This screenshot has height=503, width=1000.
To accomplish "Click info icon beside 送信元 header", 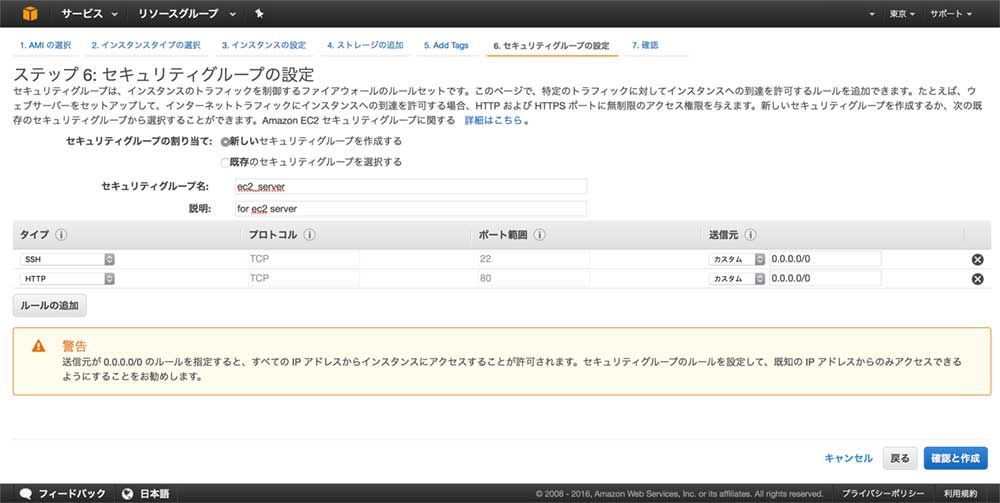I will click(750, 236).
